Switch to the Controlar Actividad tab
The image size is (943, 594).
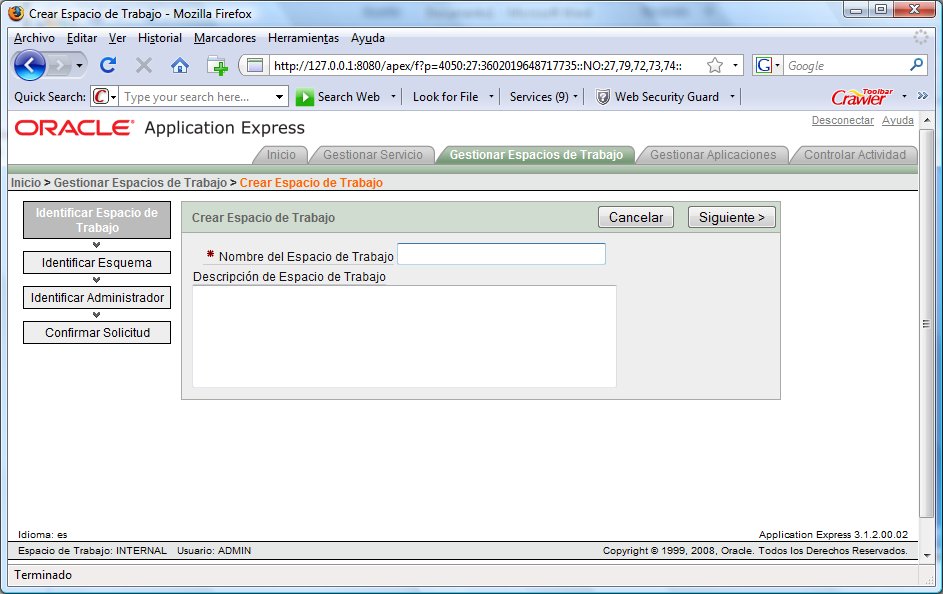[x=855, y=155]
